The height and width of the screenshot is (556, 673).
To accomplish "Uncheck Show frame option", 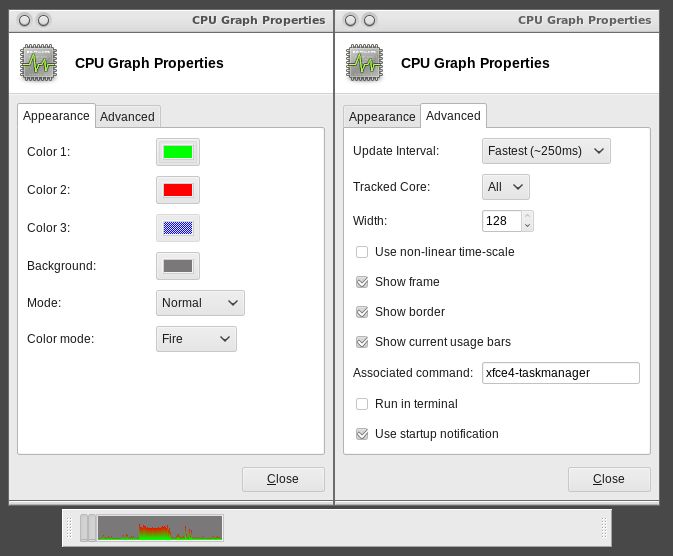I will [x=362, y=282].
